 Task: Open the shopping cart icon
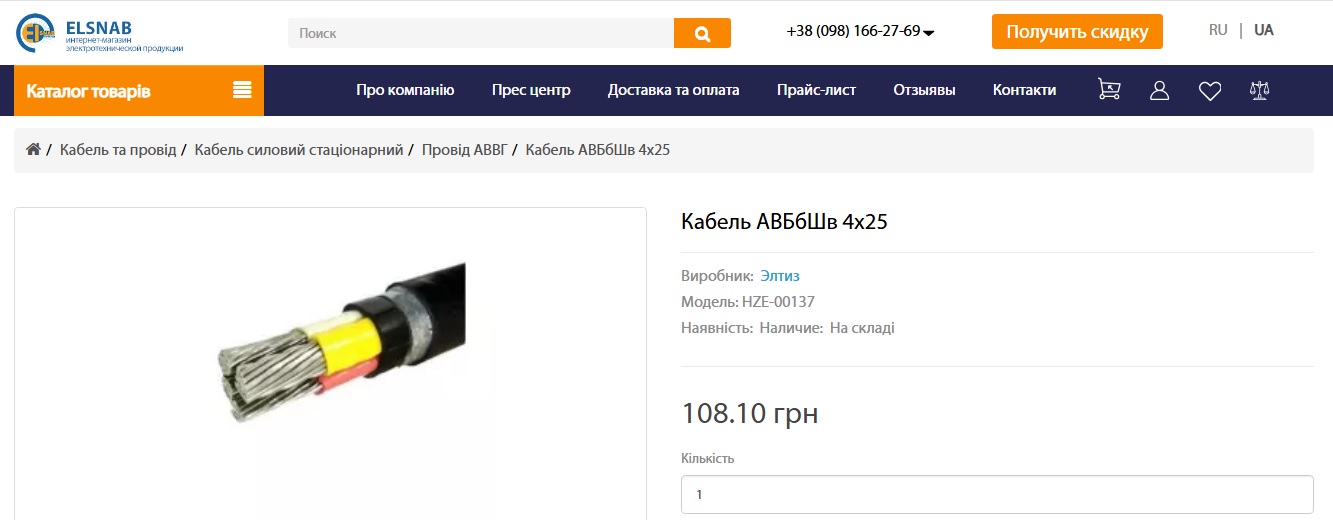coord(1109,90)
